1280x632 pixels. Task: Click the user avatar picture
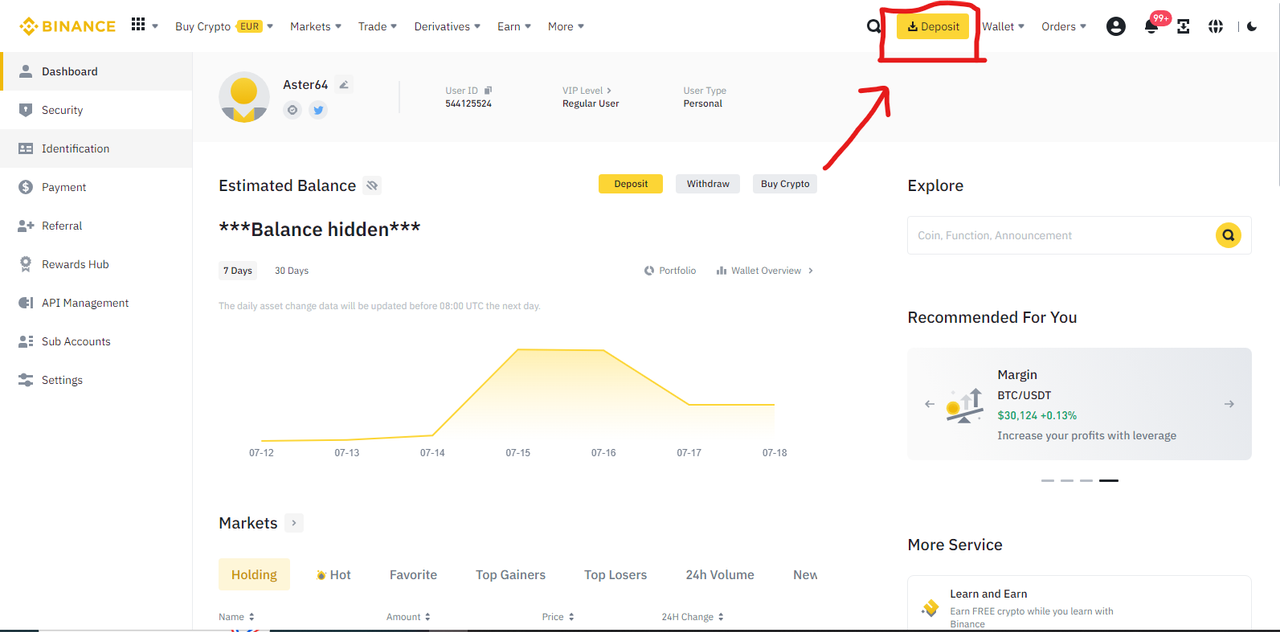point(244,97)
